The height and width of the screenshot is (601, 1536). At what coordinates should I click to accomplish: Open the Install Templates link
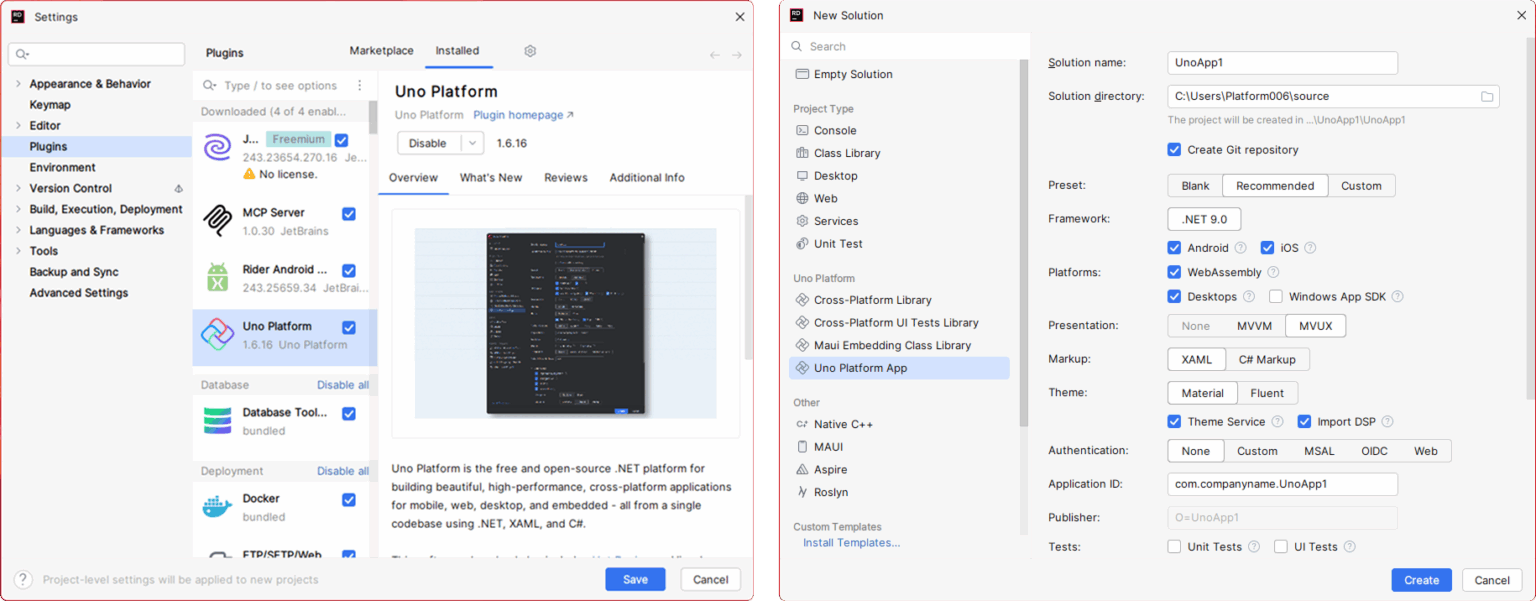coord(851,543)
